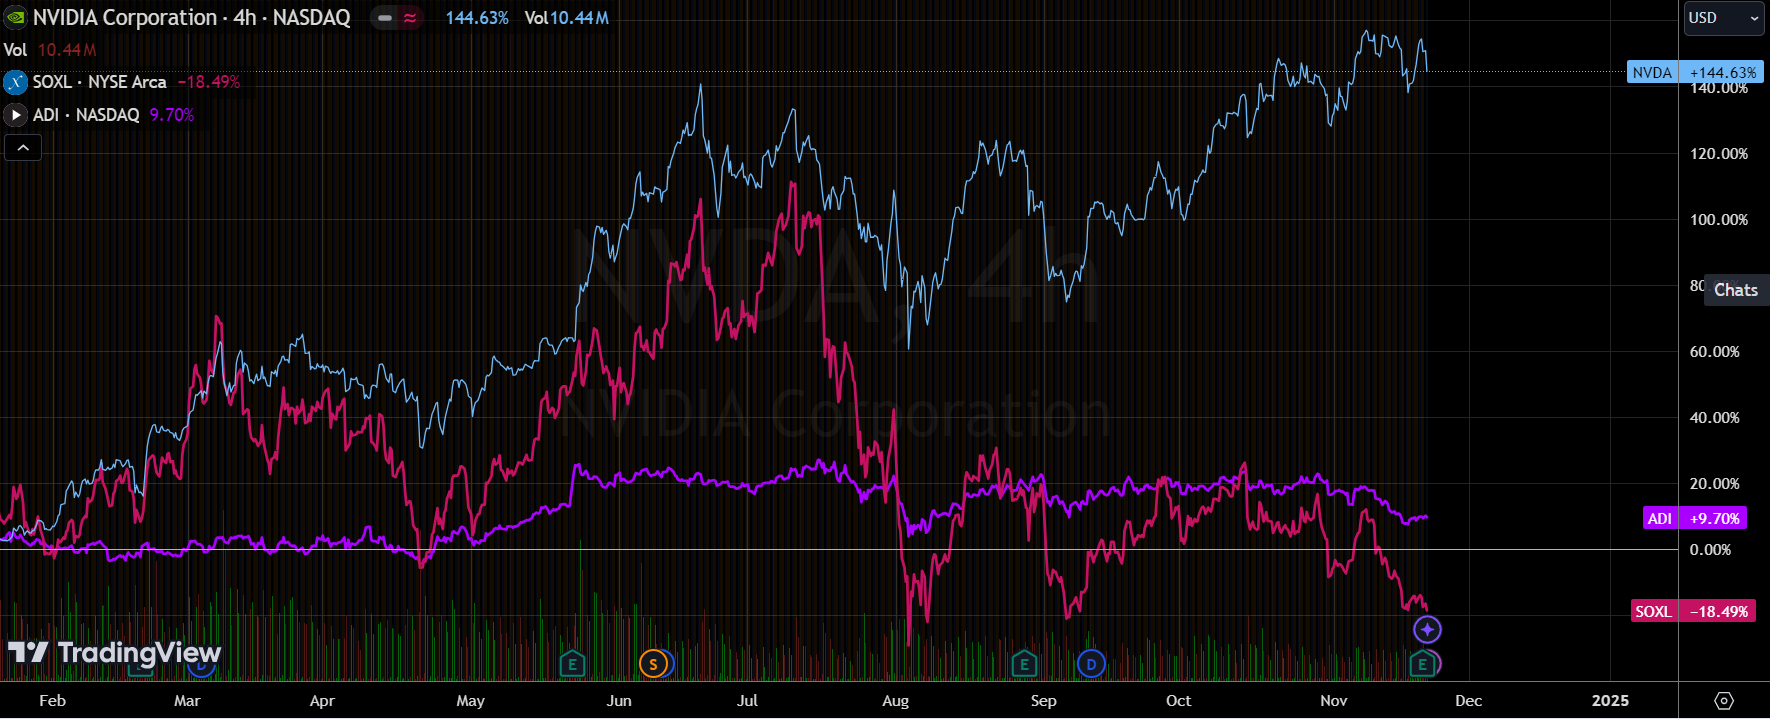
Task: Click the NVIDIA Corporation · 4h · NASDAQ title
Action: 192,18
